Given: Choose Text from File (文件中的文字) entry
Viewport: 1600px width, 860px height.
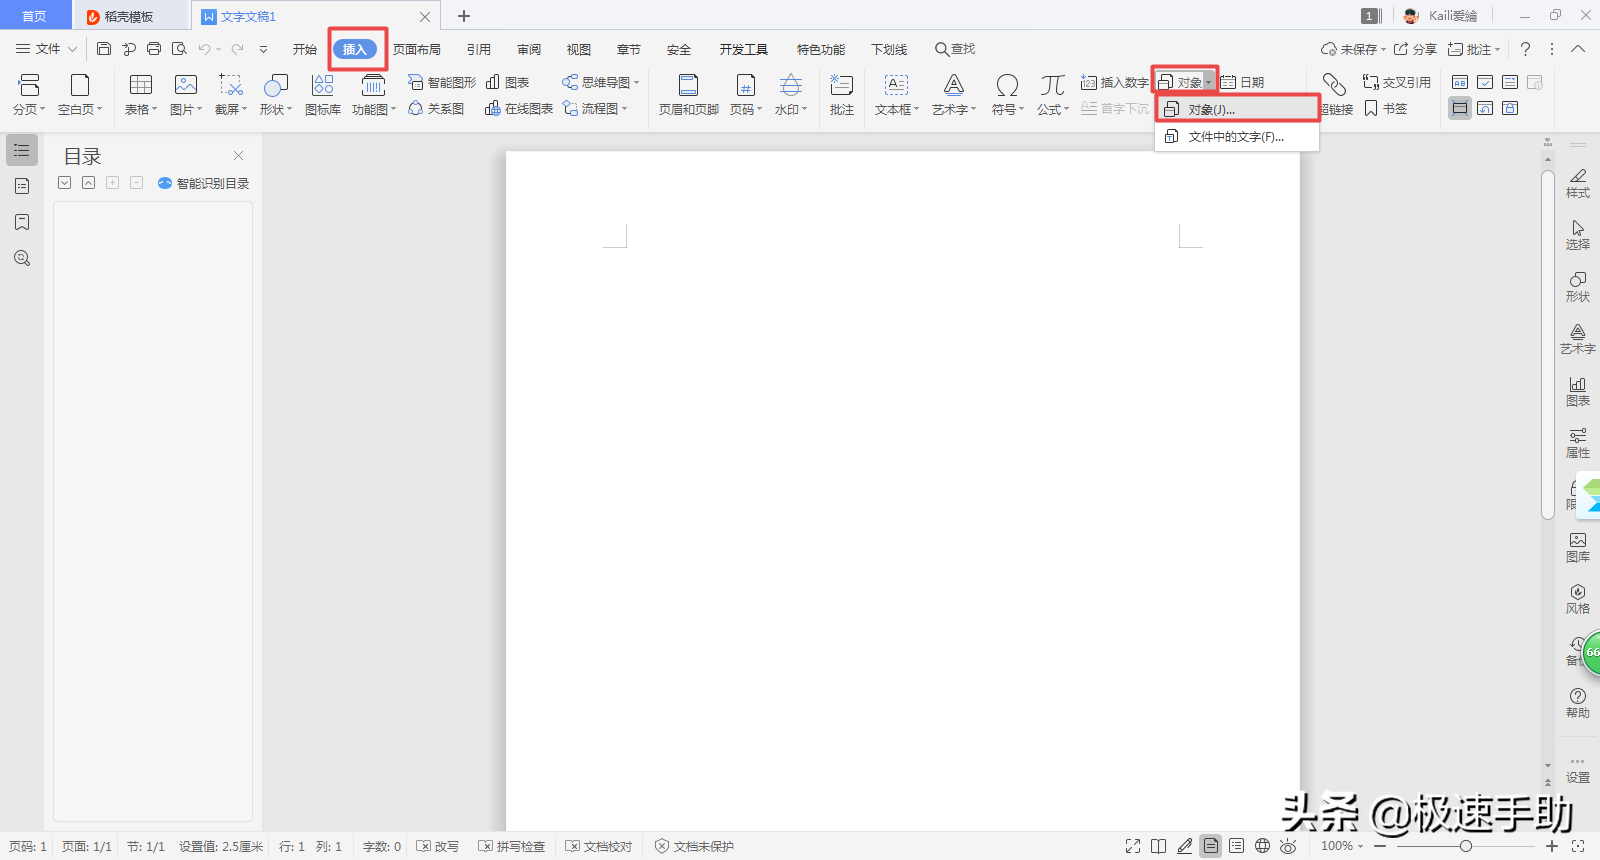Looking at the screenshot, I should pyautogui.click(x=1237, y=136).
